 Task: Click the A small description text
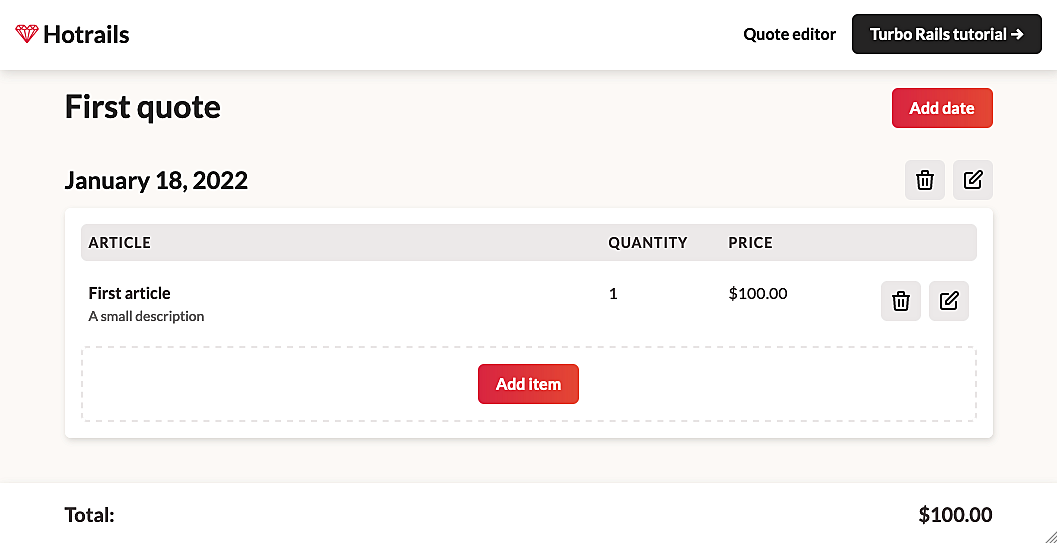(x=146, y=316)
